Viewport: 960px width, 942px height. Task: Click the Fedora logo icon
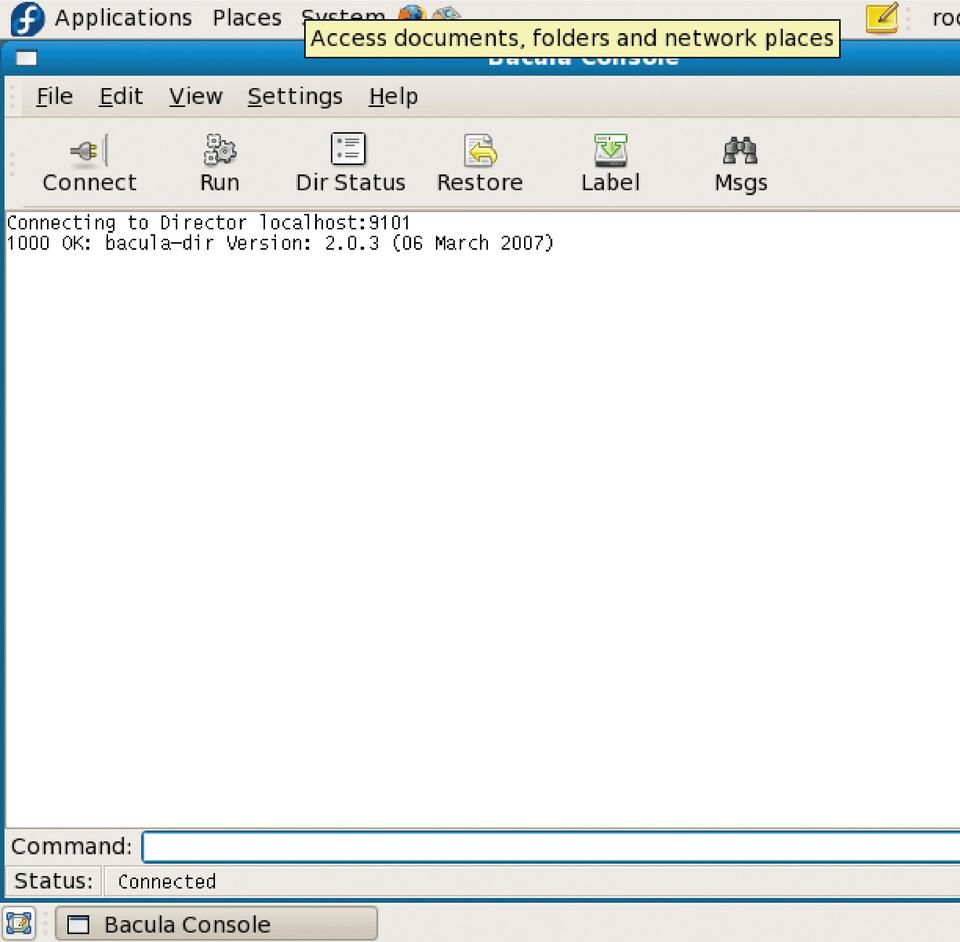tap(28, 19)
